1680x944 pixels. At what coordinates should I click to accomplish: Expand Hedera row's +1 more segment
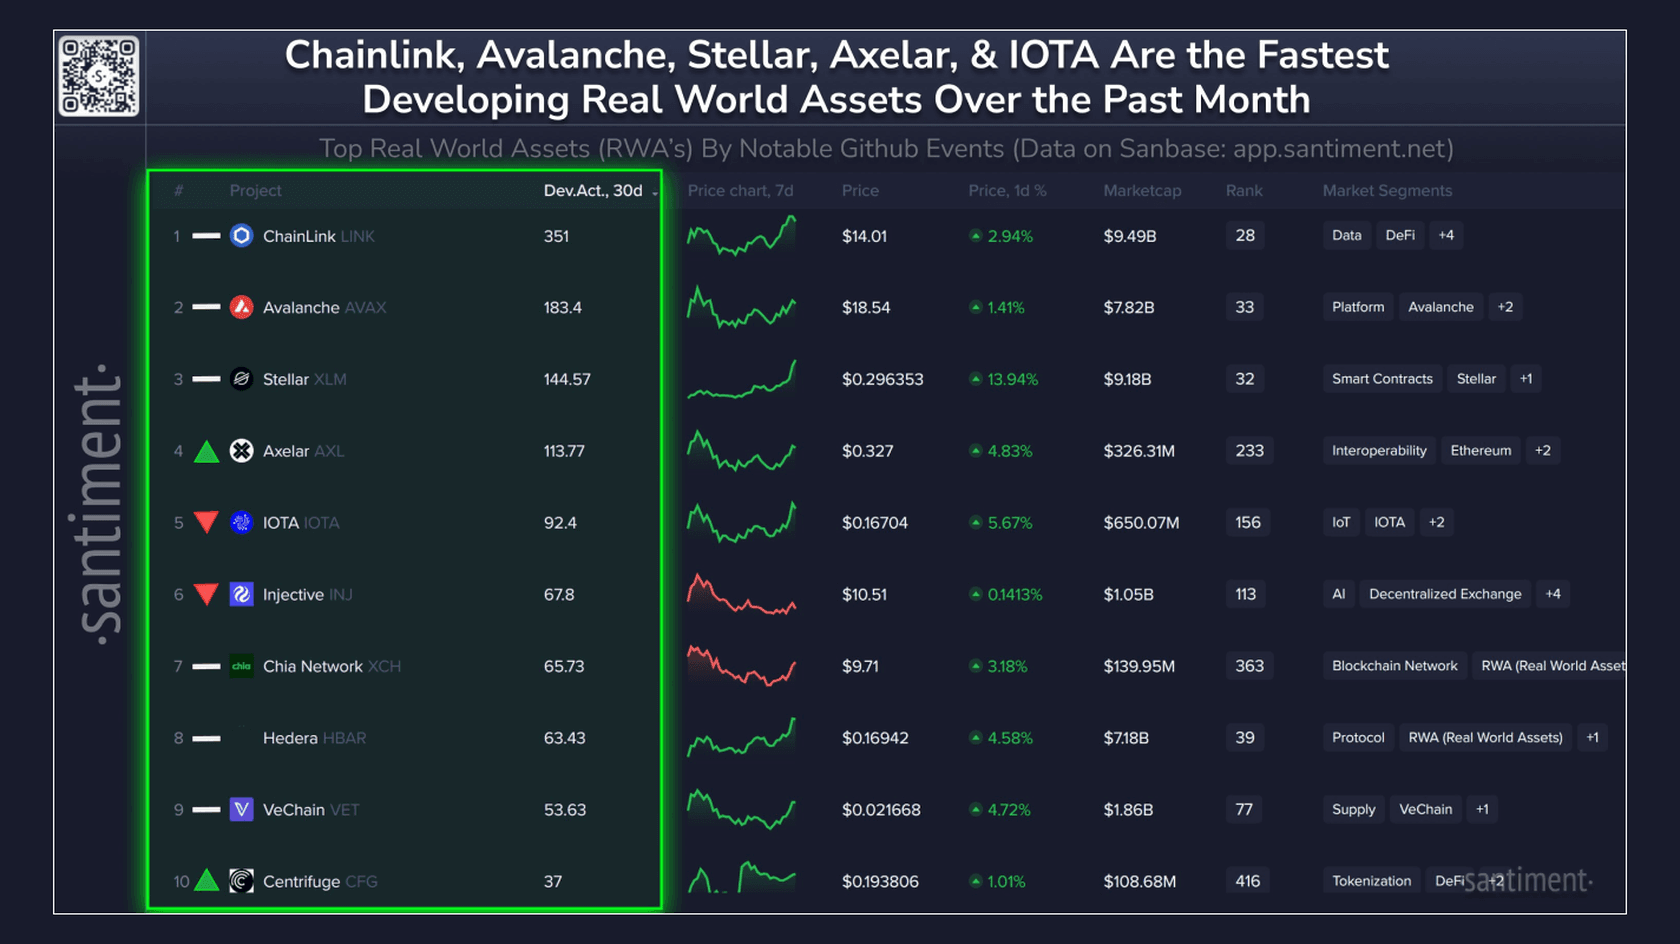[1593, 738]
